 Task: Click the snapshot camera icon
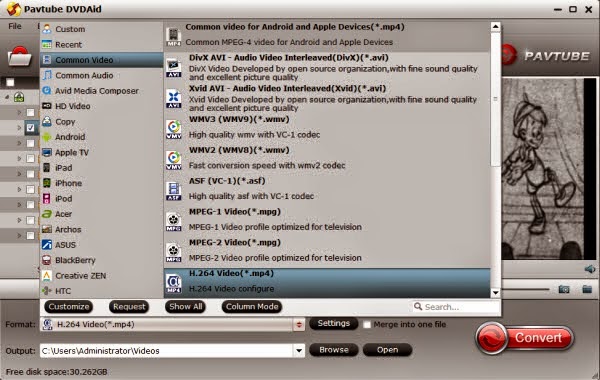click(x=564, y=289)
